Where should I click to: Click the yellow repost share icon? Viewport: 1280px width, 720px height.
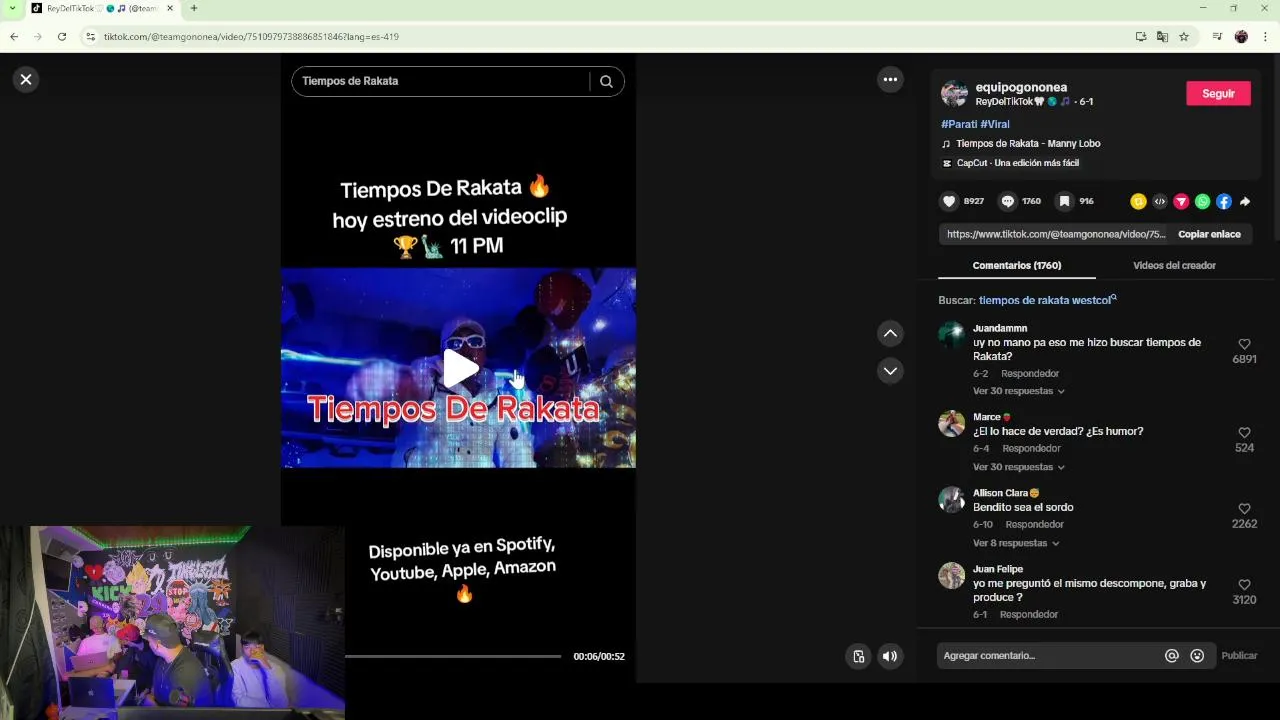pos(1138,201)
